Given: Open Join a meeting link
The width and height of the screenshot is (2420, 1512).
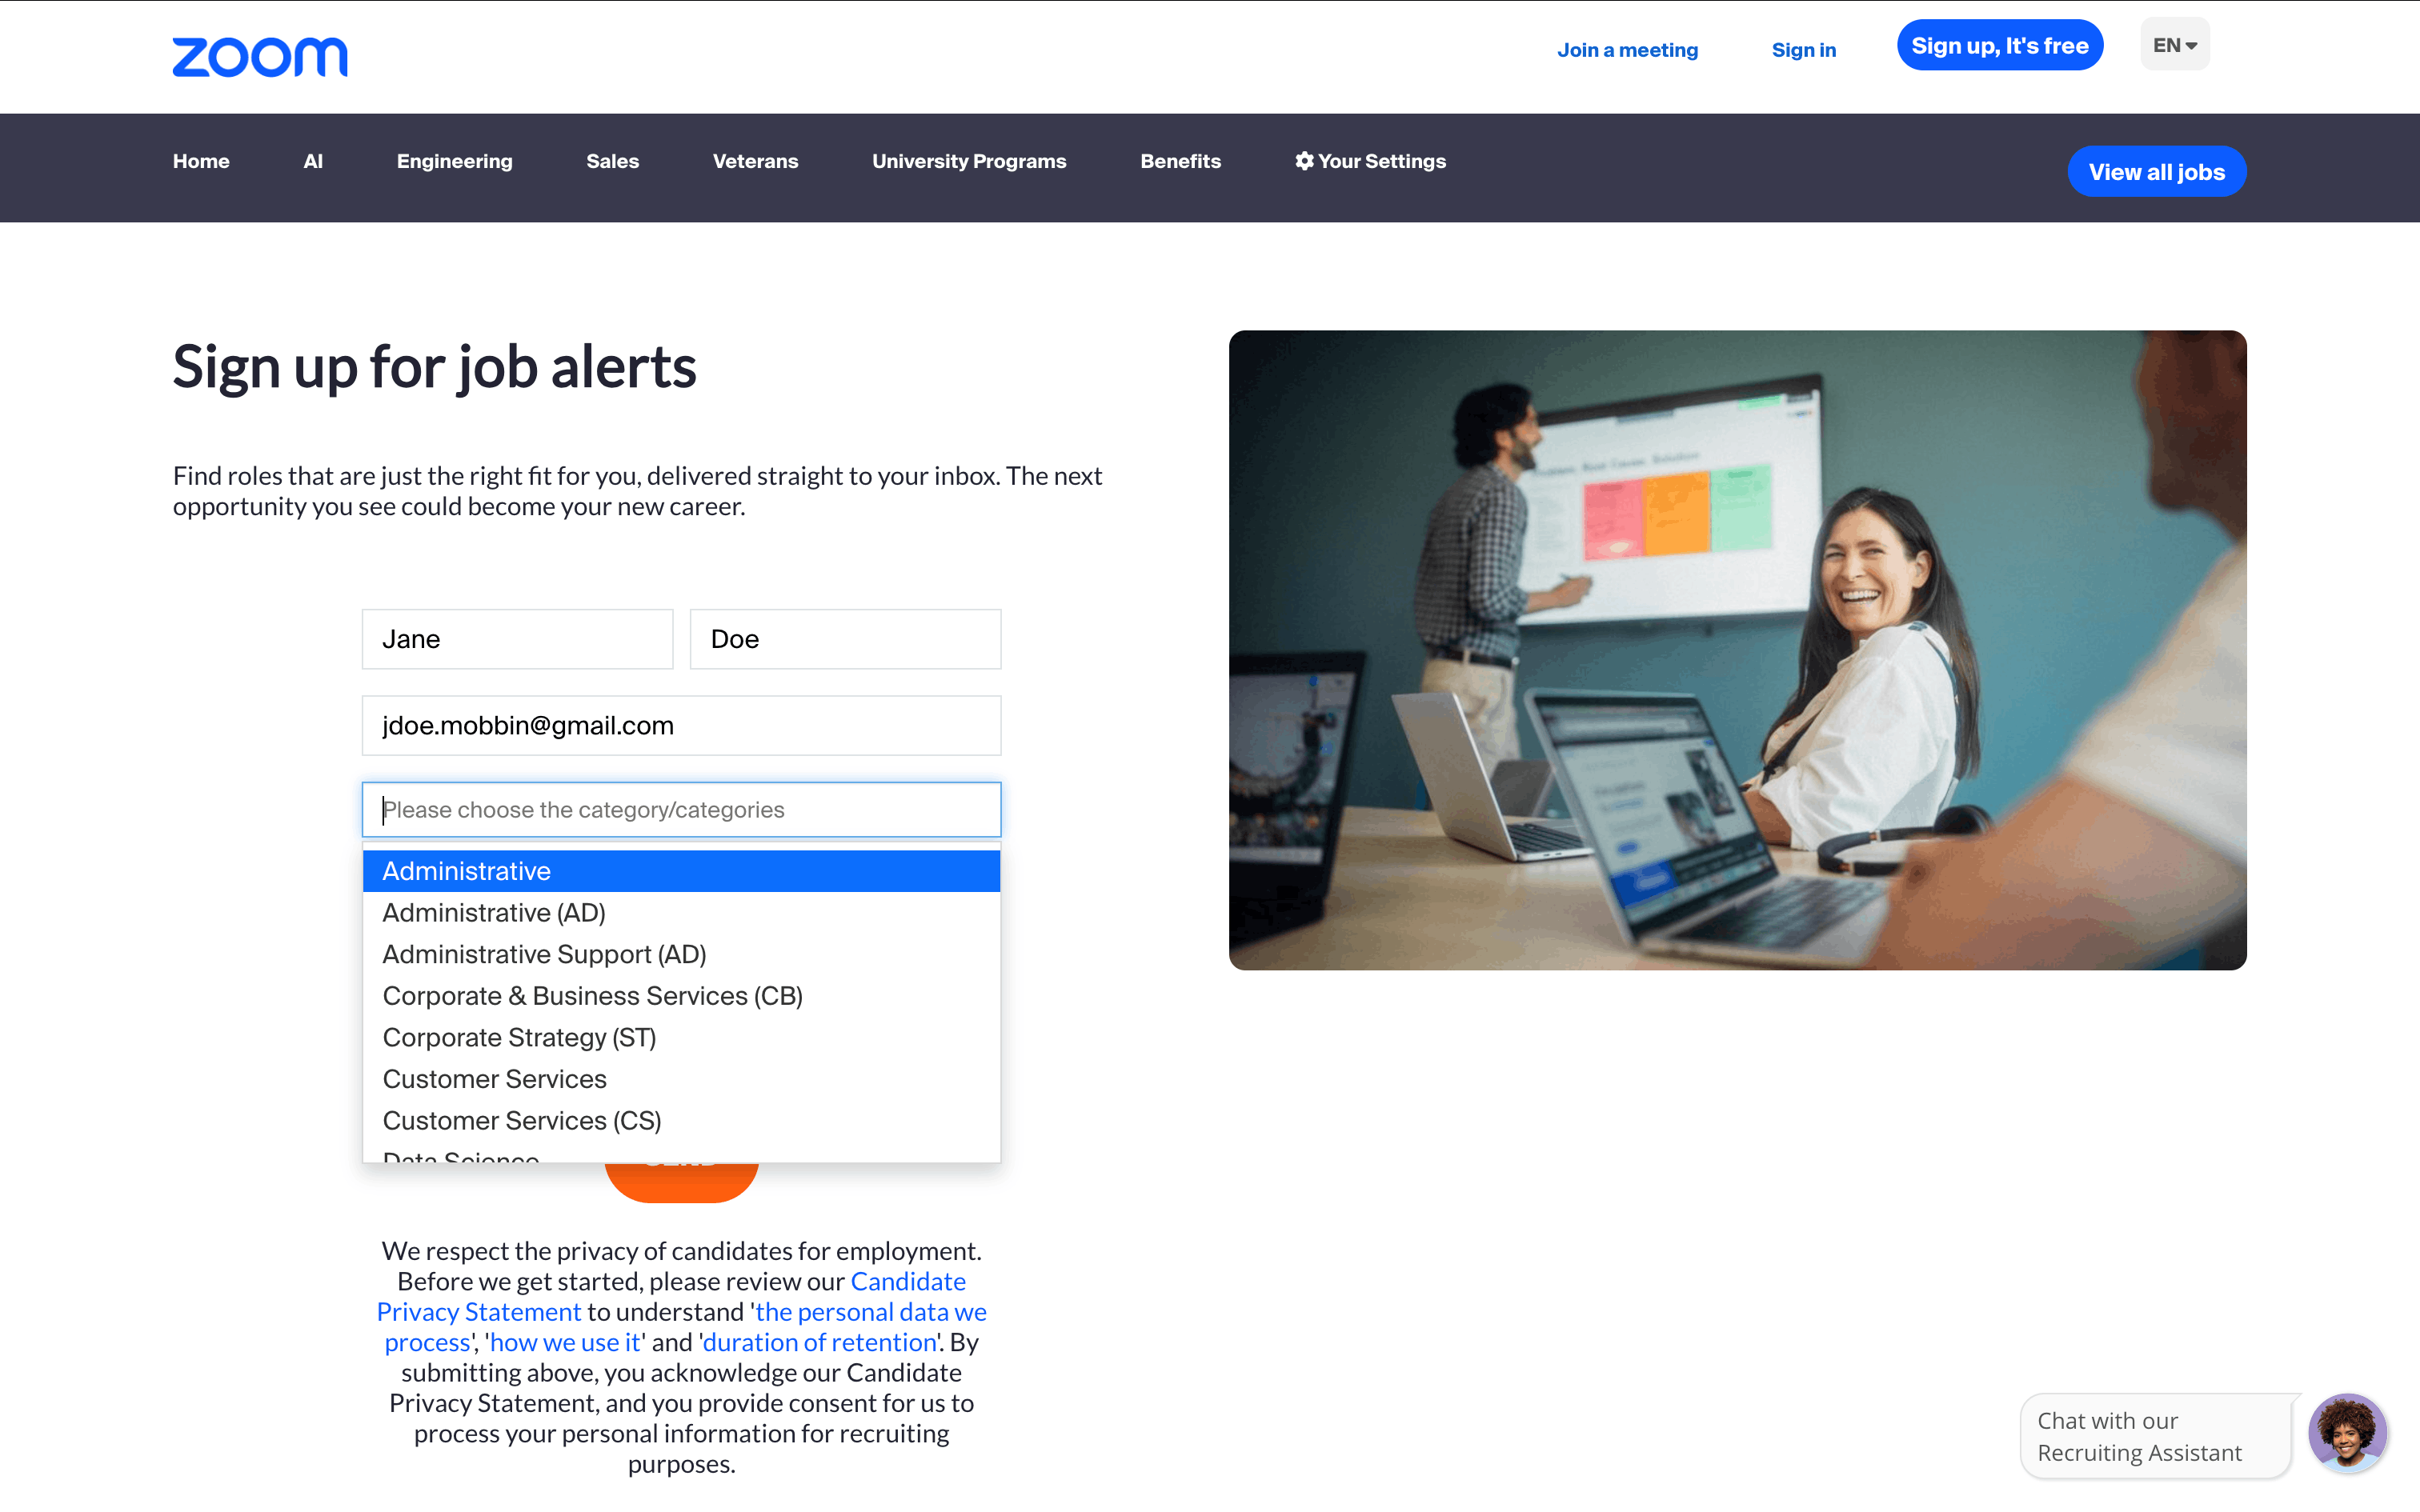Looking at the screenshot, I should (1627, 50).
